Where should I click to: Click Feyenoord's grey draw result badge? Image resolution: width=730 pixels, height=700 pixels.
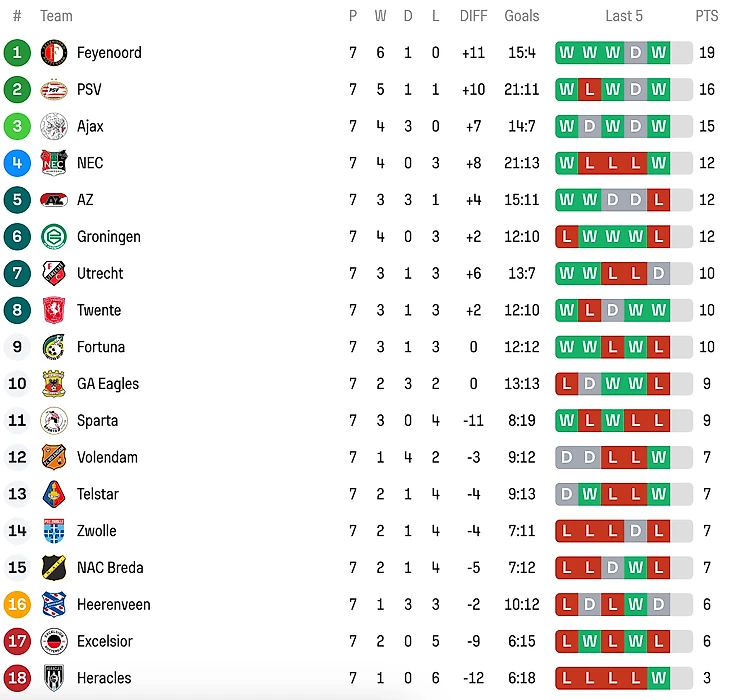coord(635,53)
